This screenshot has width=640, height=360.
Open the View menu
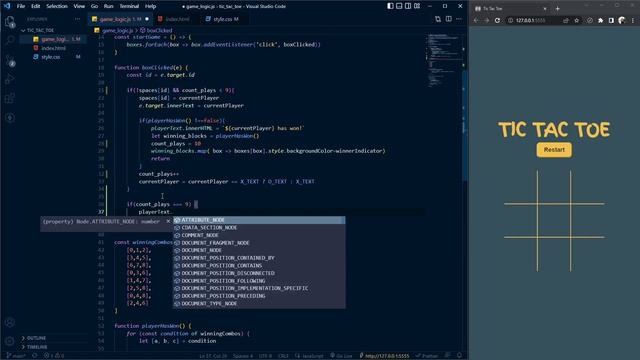[79, 6]
